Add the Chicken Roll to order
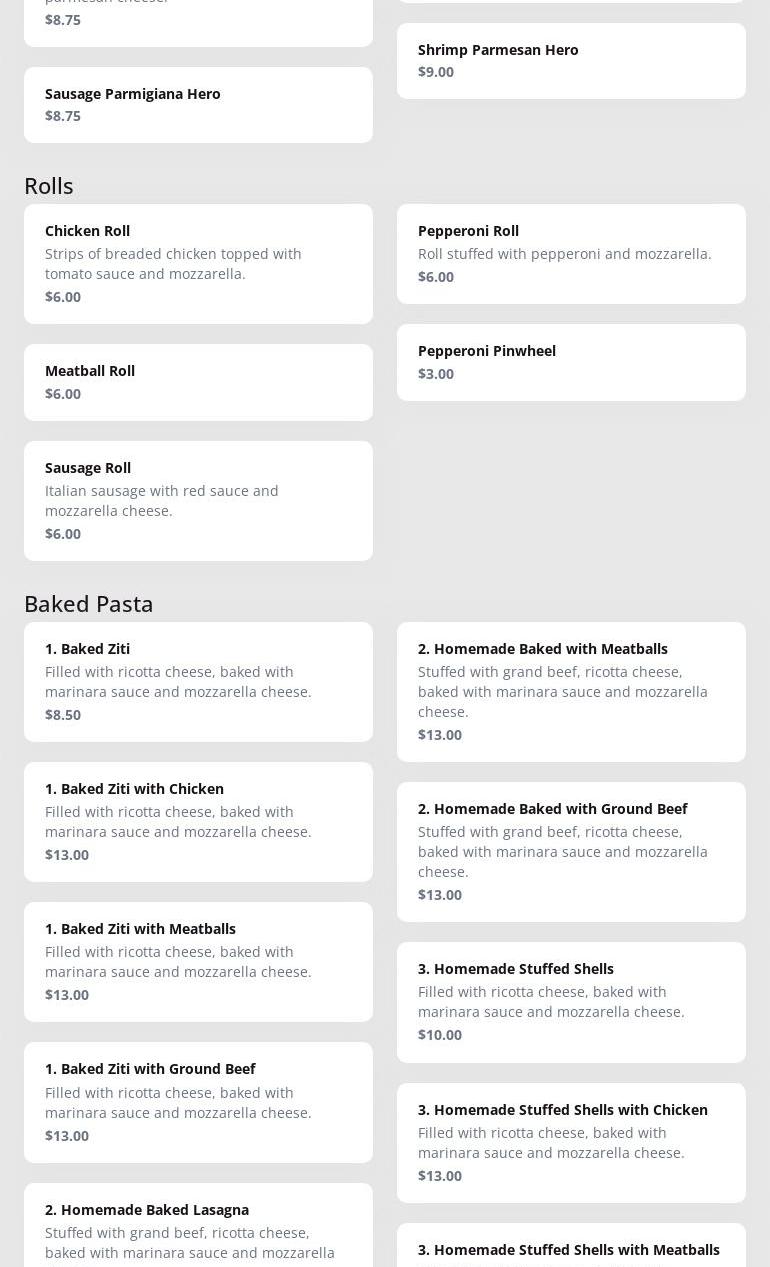Screen dimensions: 770x1267 (x=198, y=263)
